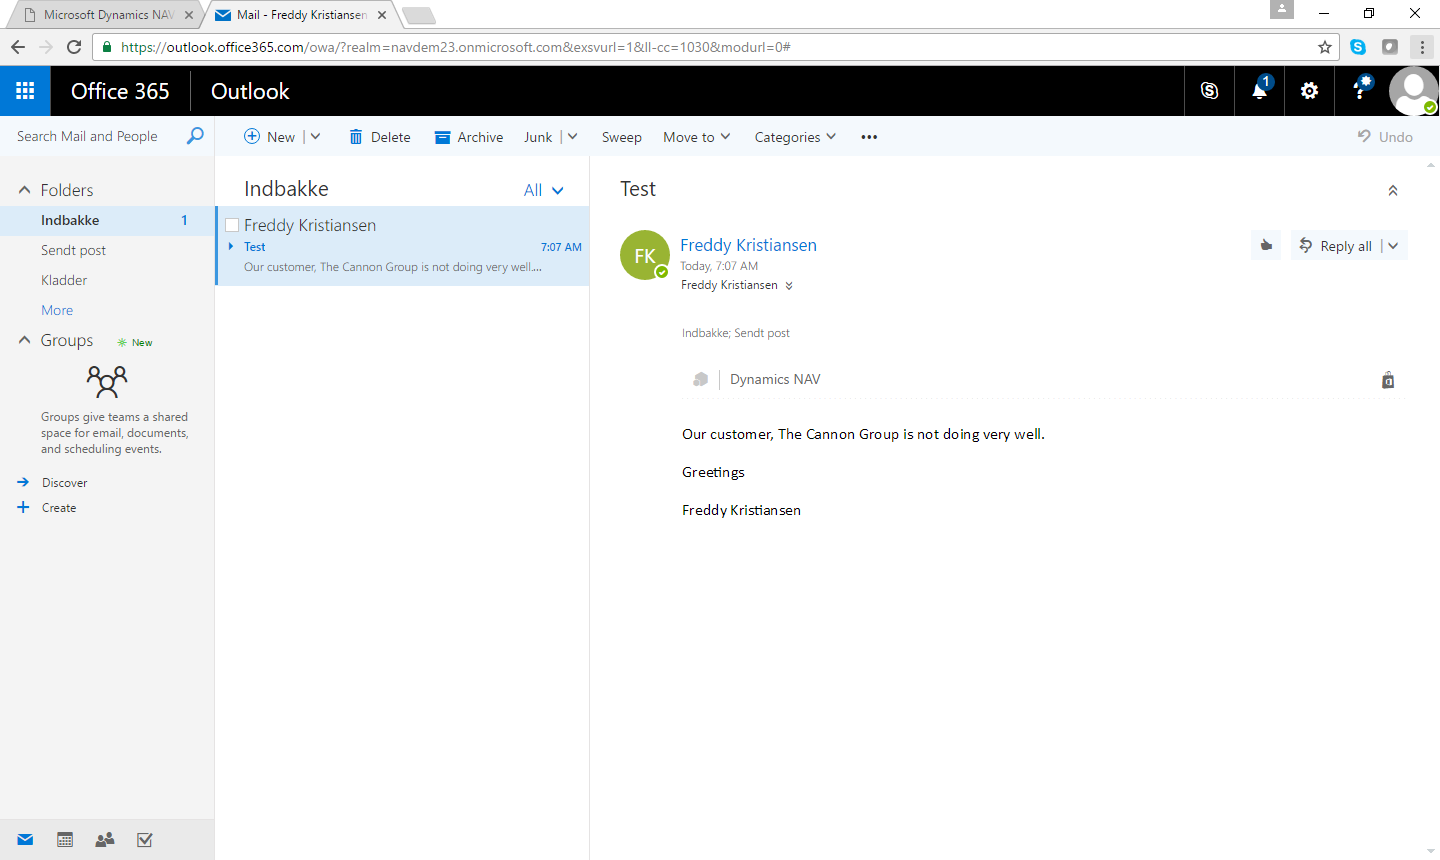
Task: Open the All filter dropdown
Action: (544, 190)
